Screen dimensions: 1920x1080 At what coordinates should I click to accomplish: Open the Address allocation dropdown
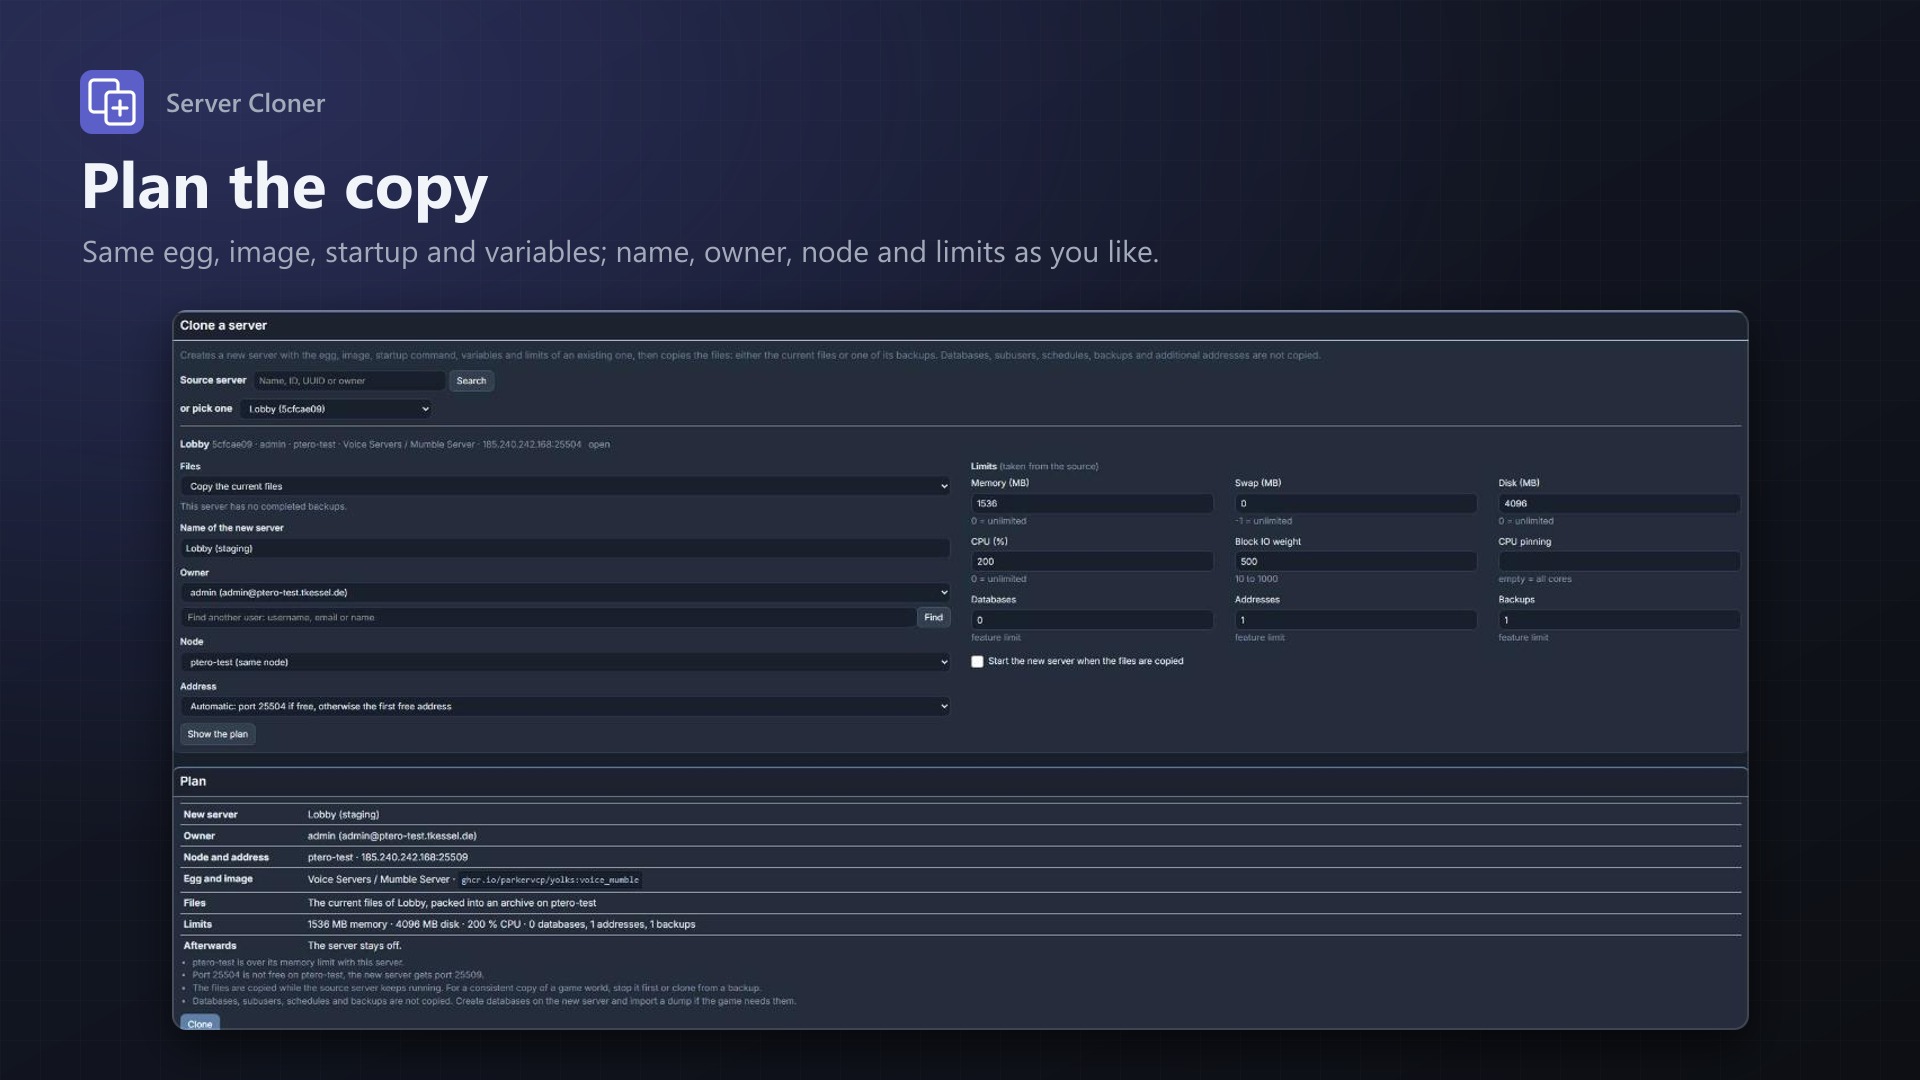(565, 706)
